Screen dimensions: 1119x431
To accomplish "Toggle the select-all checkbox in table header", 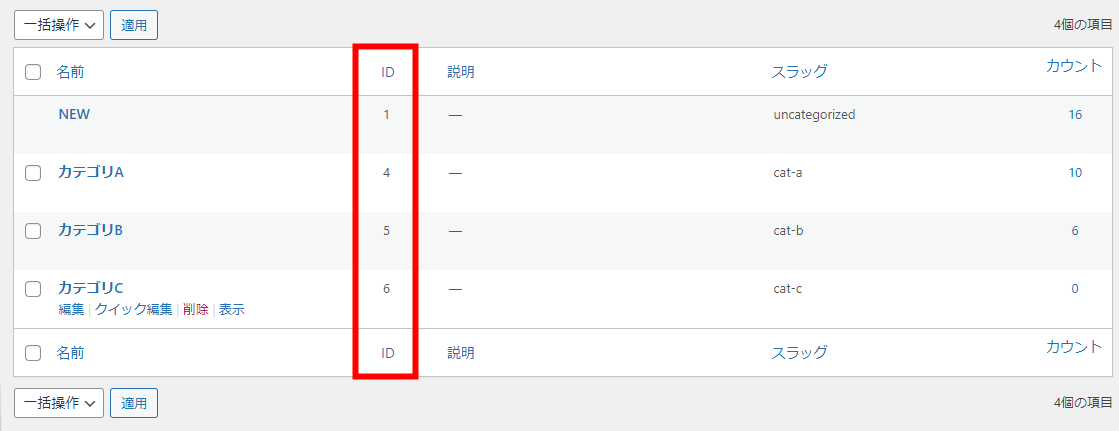I will (x=33, y=72).
